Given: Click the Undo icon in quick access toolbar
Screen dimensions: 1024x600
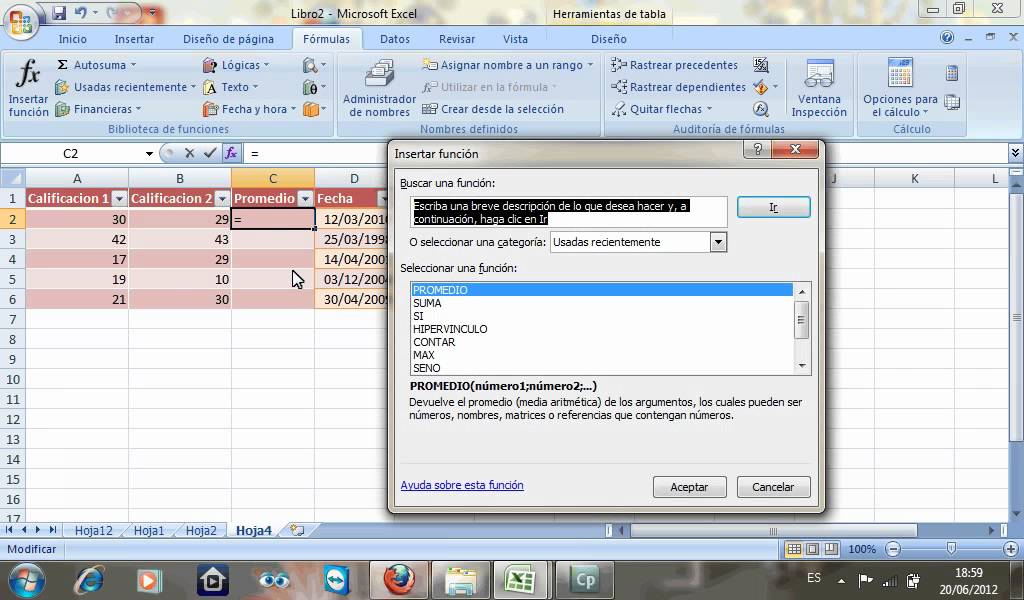Looking at the screenshot, I should 81,12.
